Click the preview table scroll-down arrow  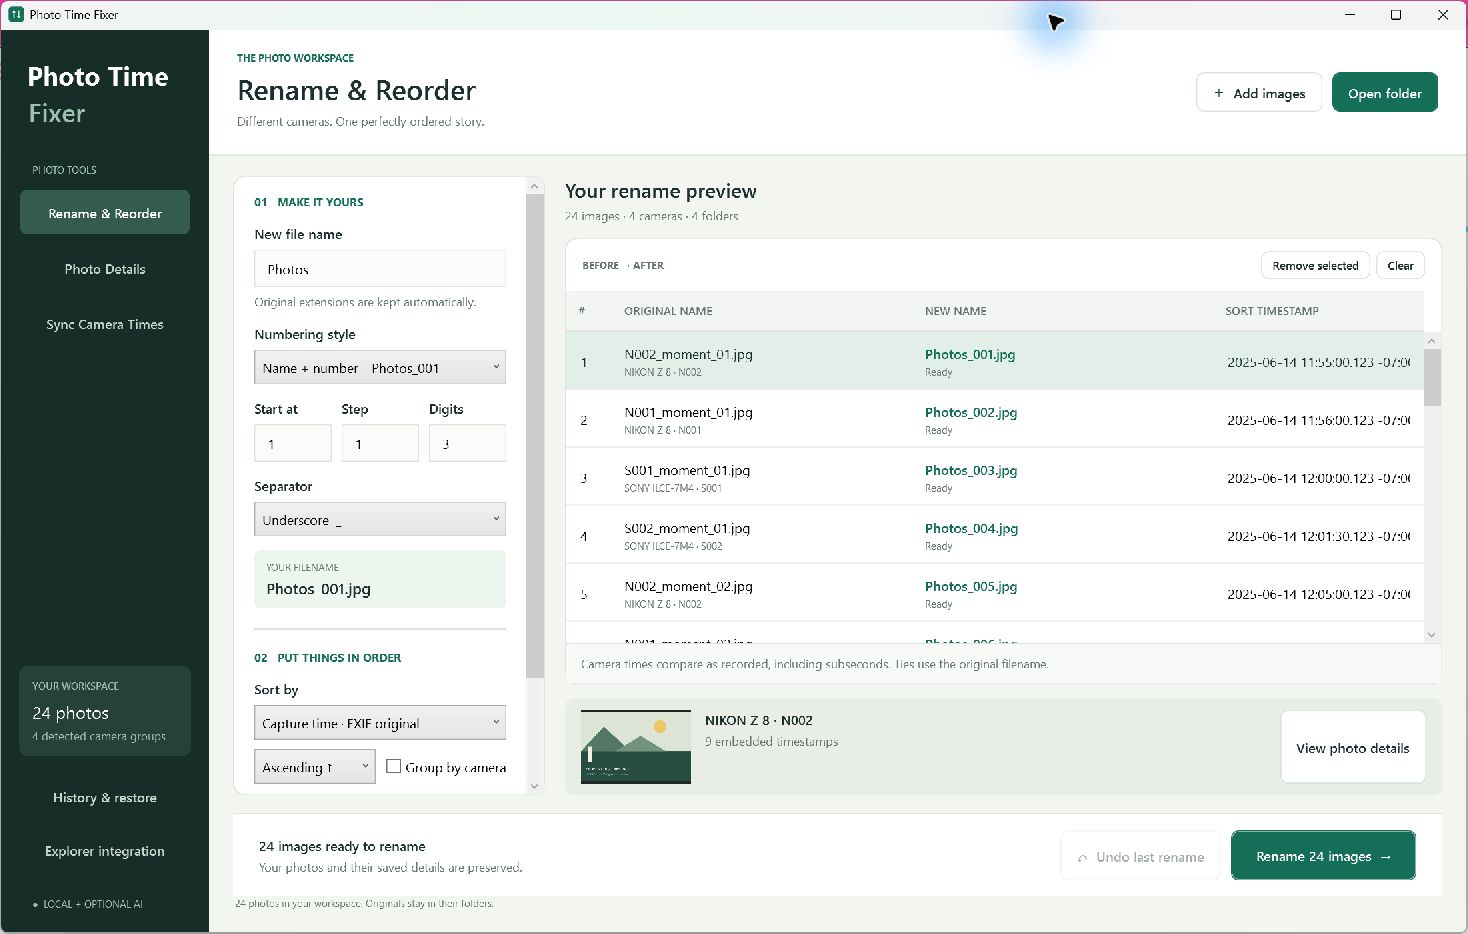pyautogui.click(x=1432, y=634)
